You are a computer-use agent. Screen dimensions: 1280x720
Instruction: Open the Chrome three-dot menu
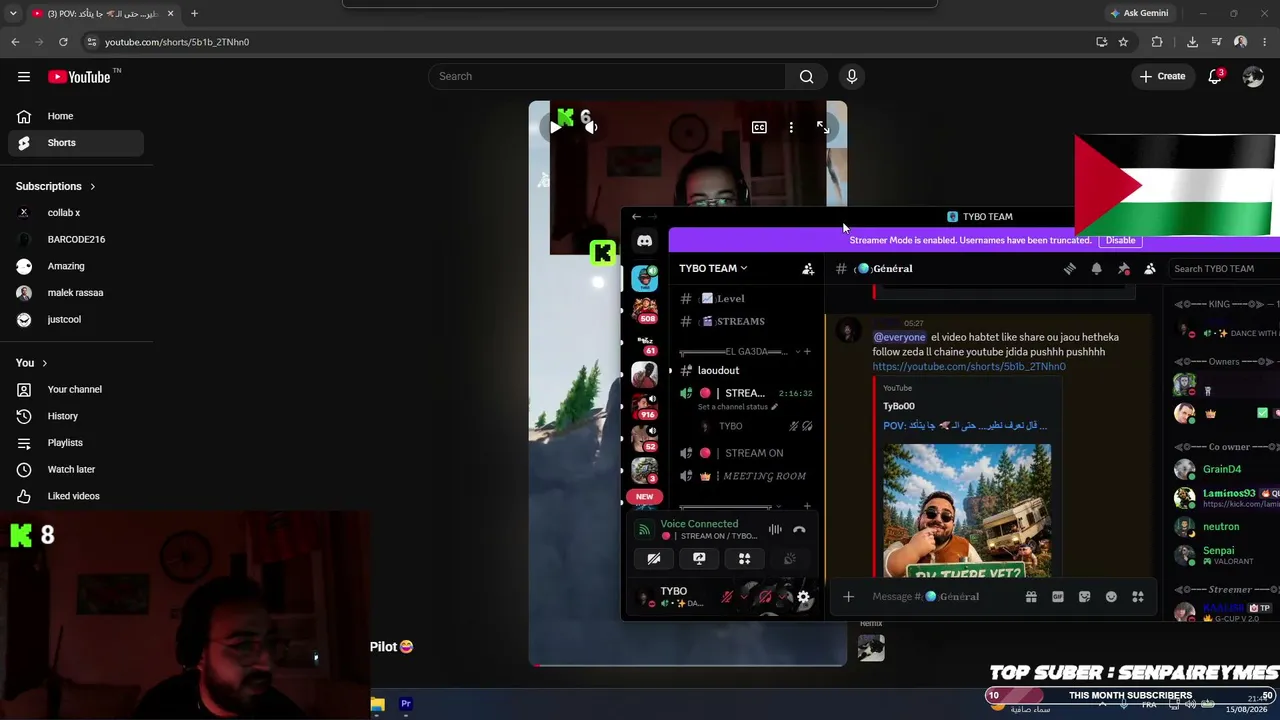pos(1265,42)
